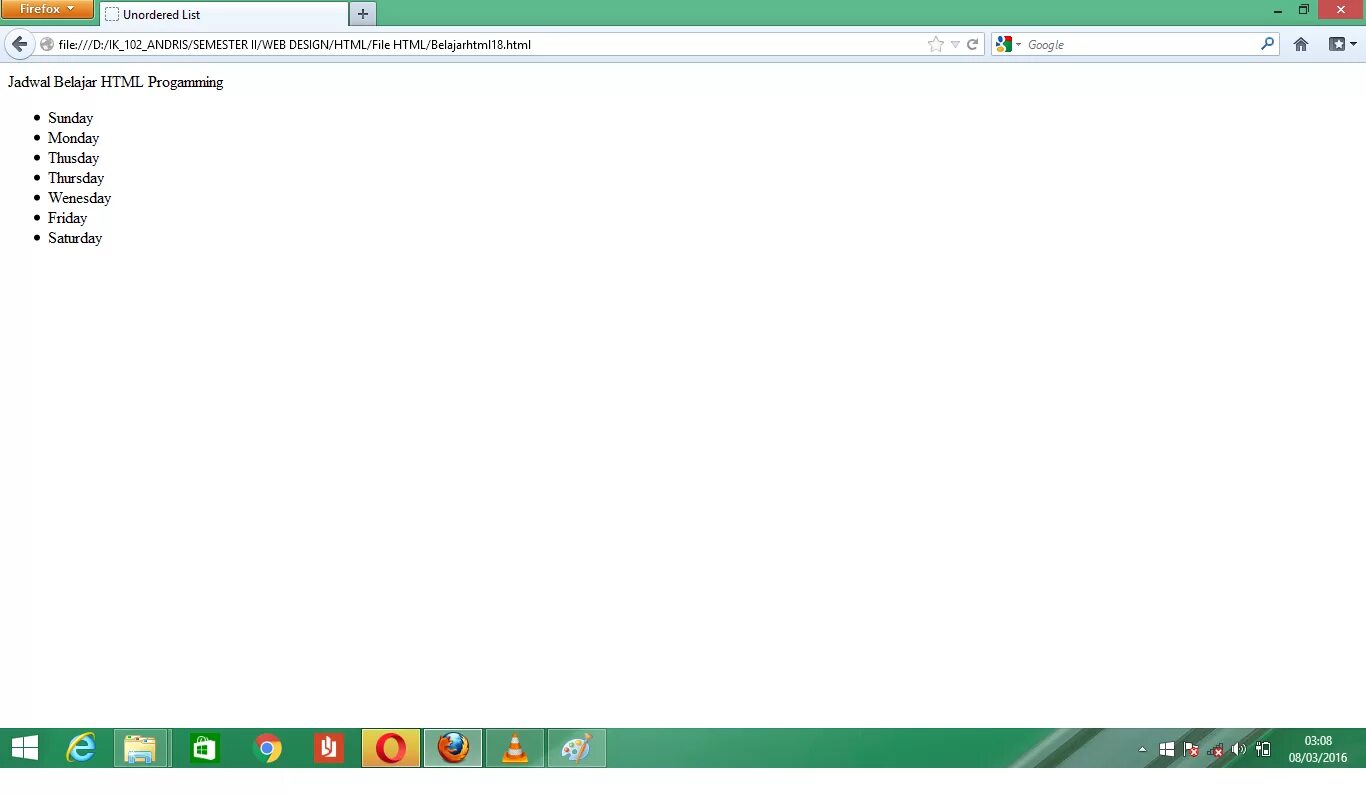Switch to Paint in the taskbar
Image resolution: width=1366 pixels, height=794 pixels.
(x=577, y=748)
